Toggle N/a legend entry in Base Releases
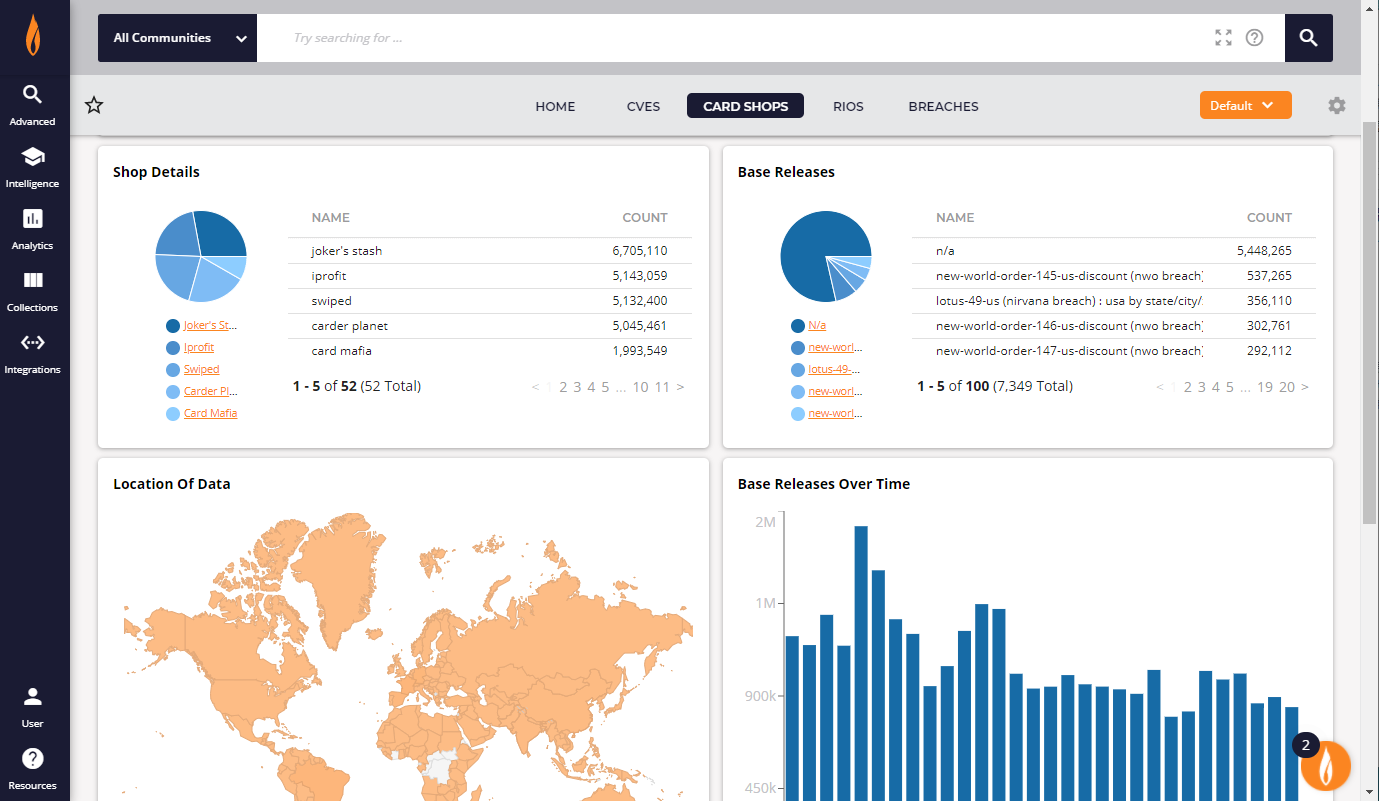The height and width of the screenshot is (801, 1379). pos(816,325)
